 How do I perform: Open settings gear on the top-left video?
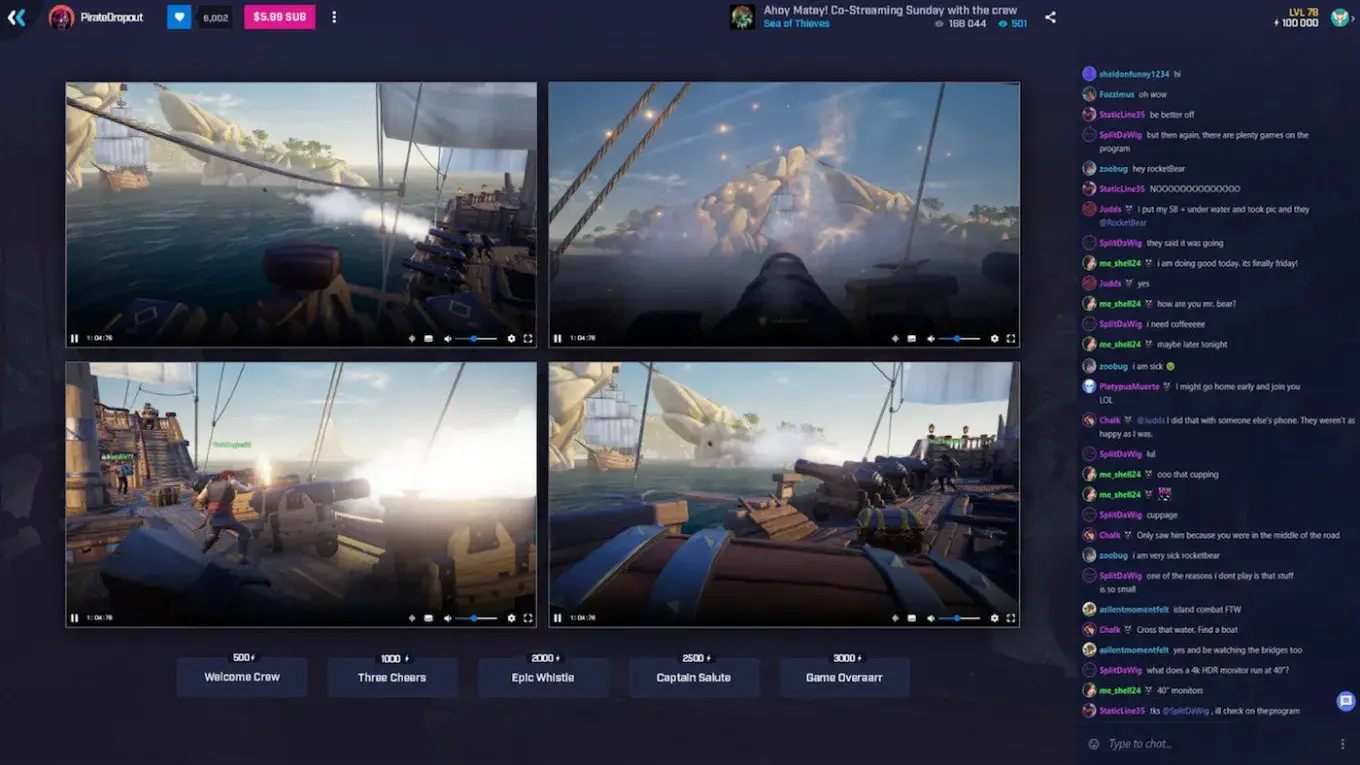511,338
